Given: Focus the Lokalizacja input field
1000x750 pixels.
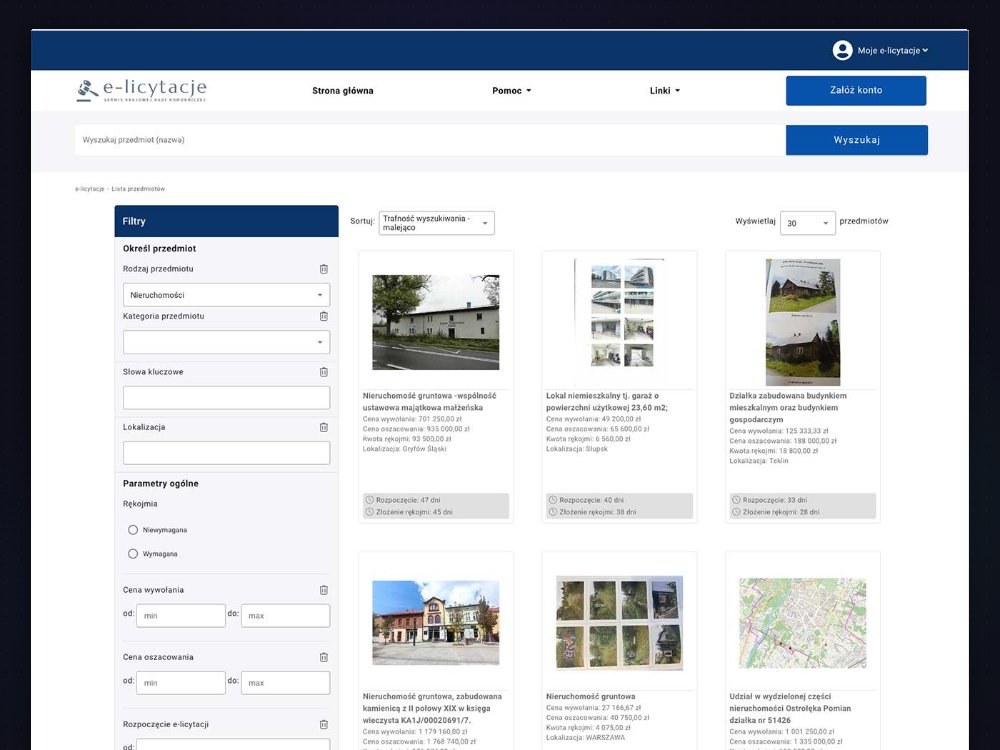Looking at the screenshot, I should pyautogui.click(x=226, y=453).
